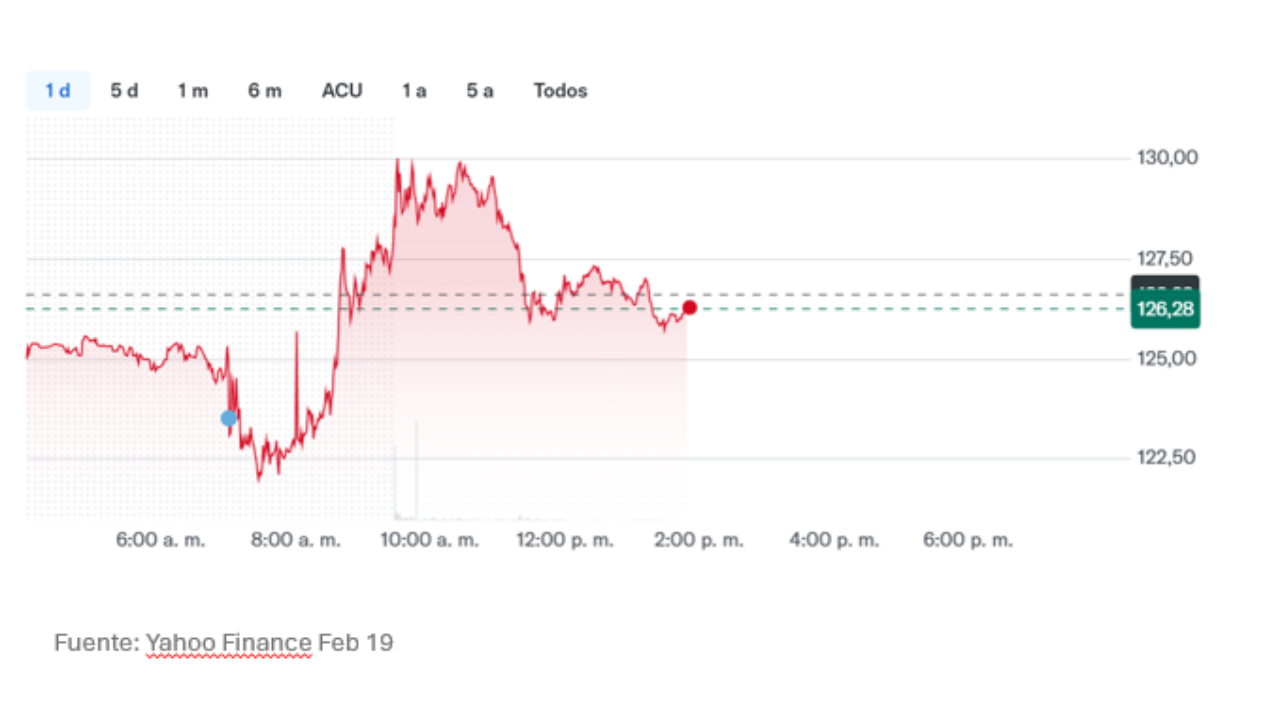This screenshot has width=1280, height=720.
Task: Click the Yahoo Finance source text
Action: coord(228,642)
